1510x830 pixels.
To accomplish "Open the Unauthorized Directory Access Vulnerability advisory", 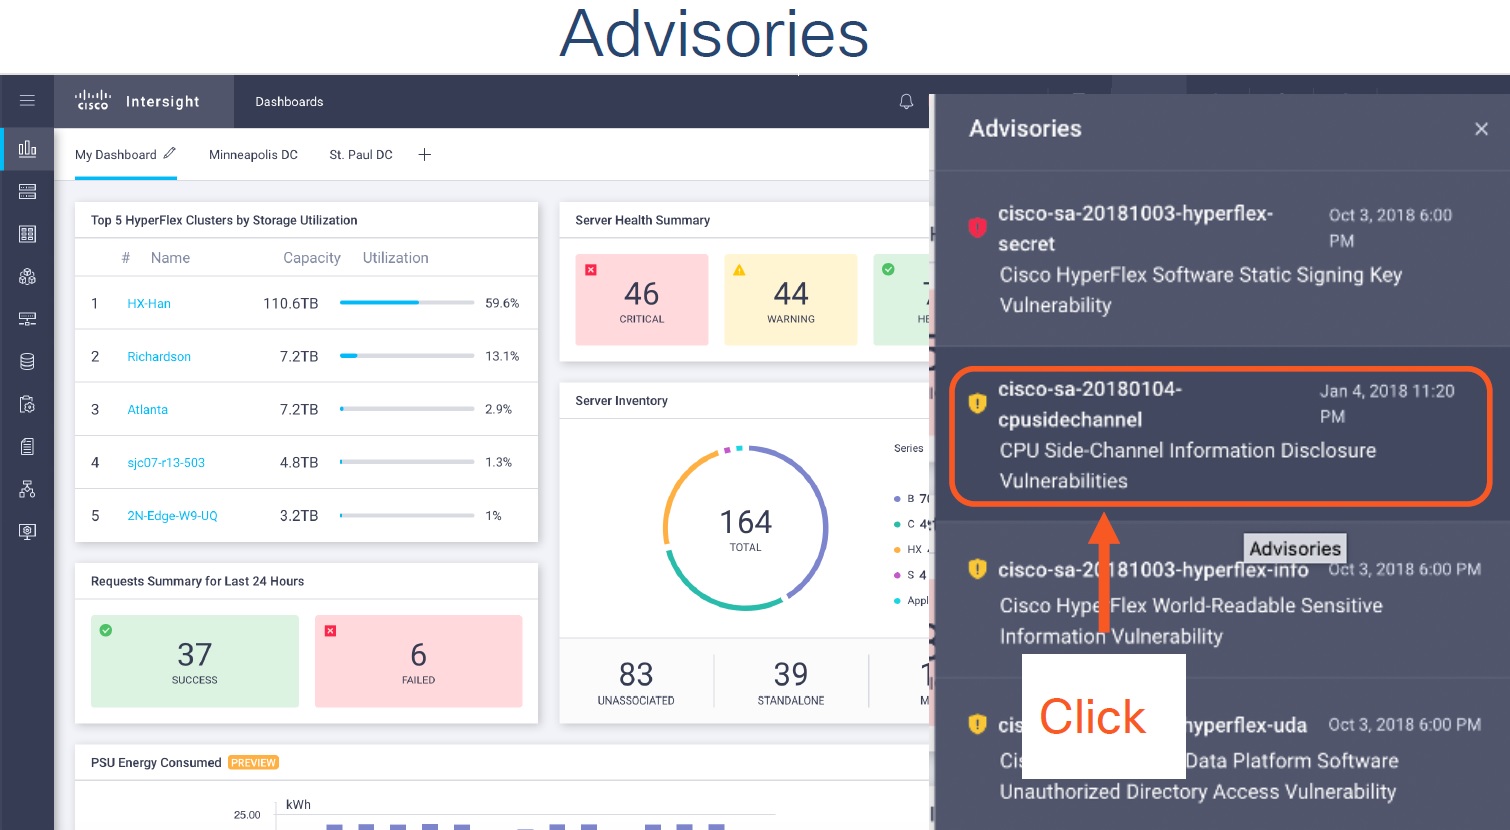I will pos(1220,757).
